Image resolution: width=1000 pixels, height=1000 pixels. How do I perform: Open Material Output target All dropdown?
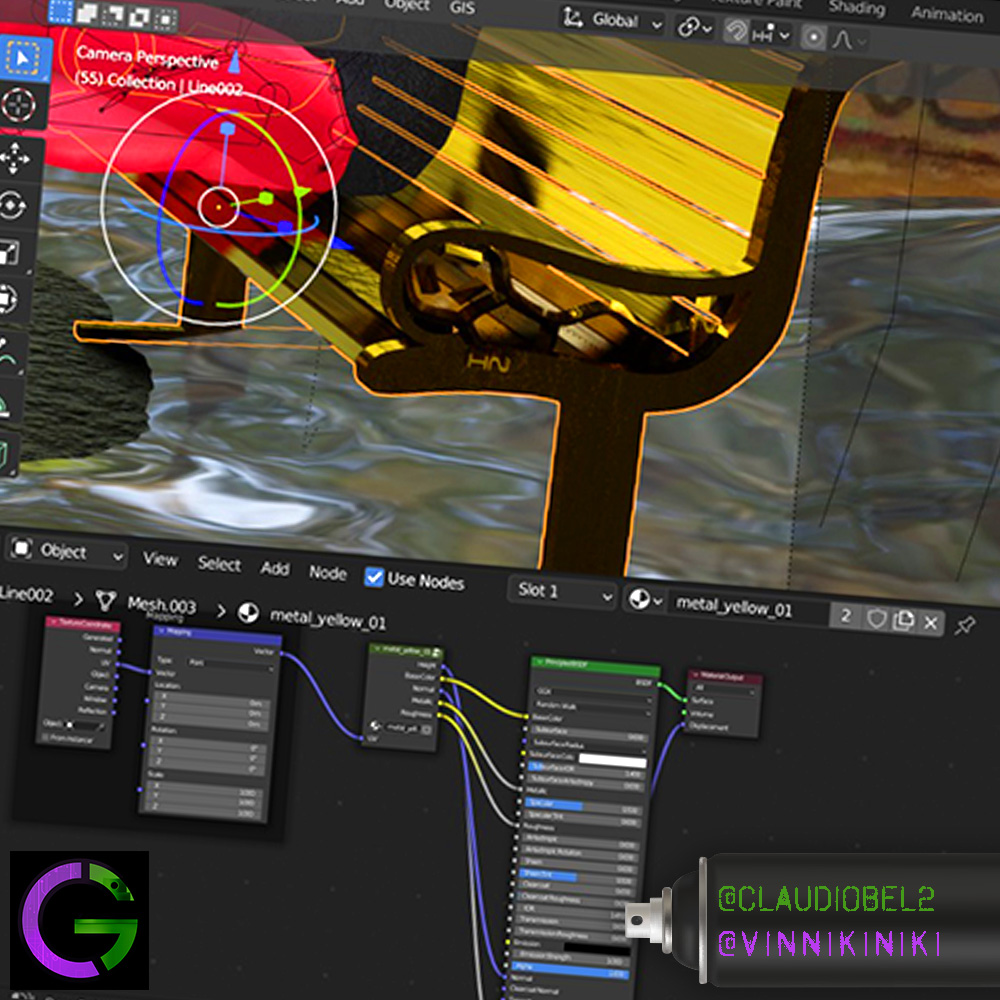coord(724,689)
